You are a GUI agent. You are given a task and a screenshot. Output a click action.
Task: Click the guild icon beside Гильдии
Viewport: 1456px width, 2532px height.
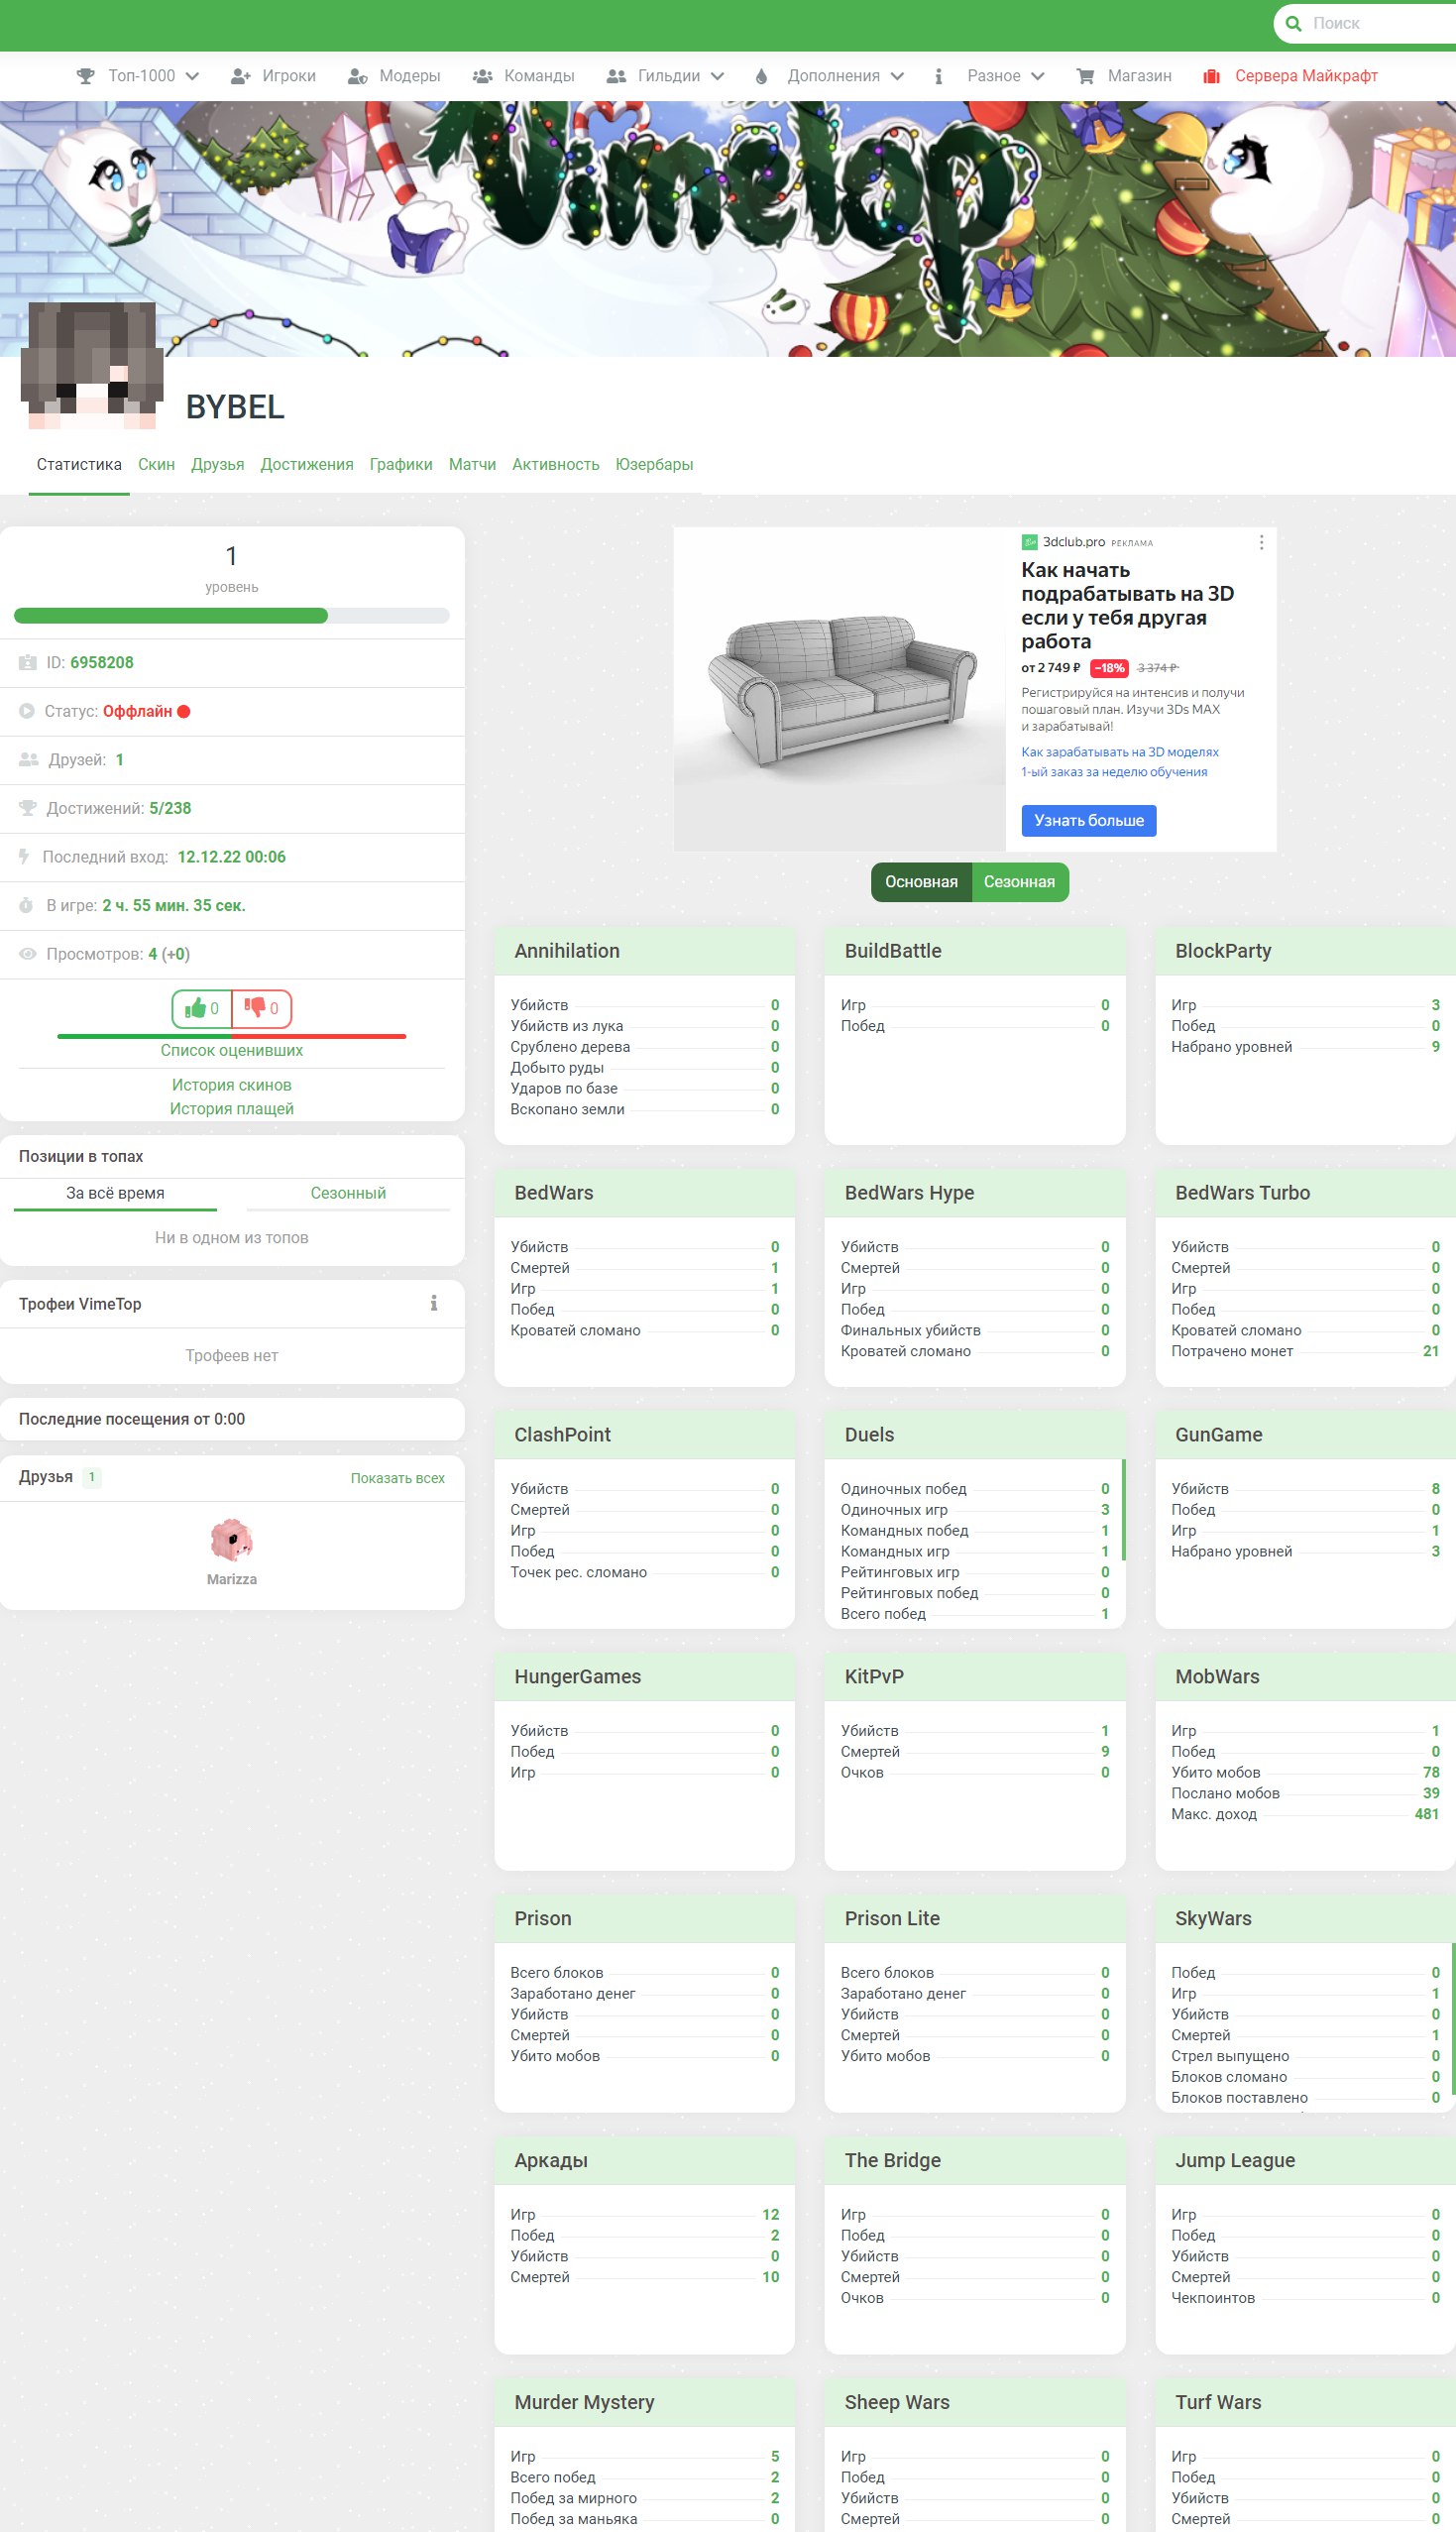616,76
